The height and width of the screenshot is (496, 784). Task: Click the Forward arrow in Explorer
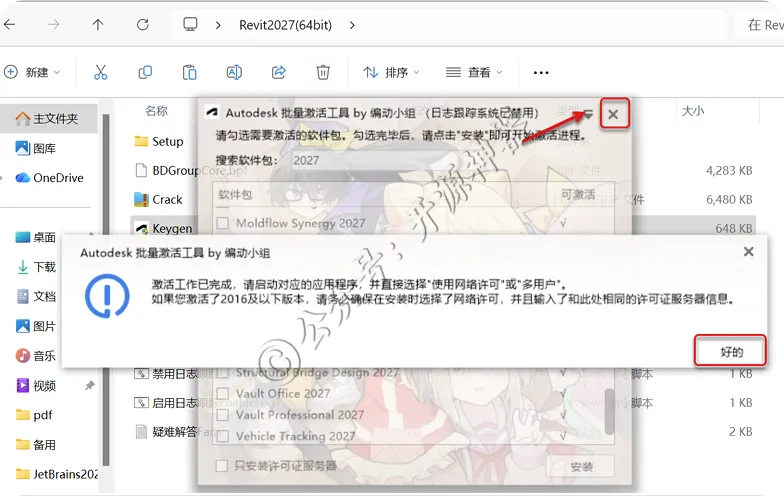[54, 24]
